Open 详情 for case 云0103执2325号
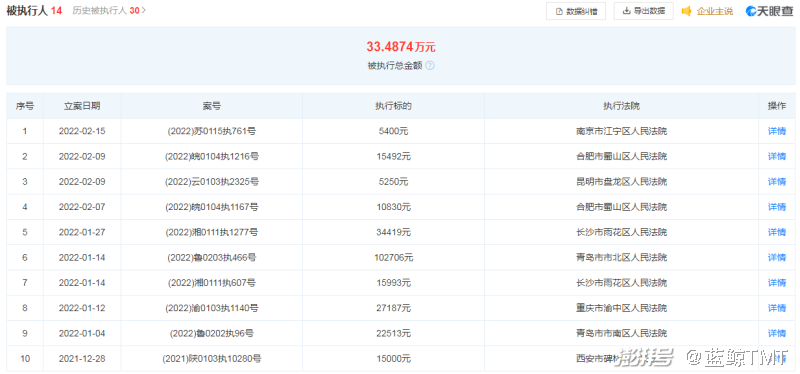 click(x=777, y=182)
